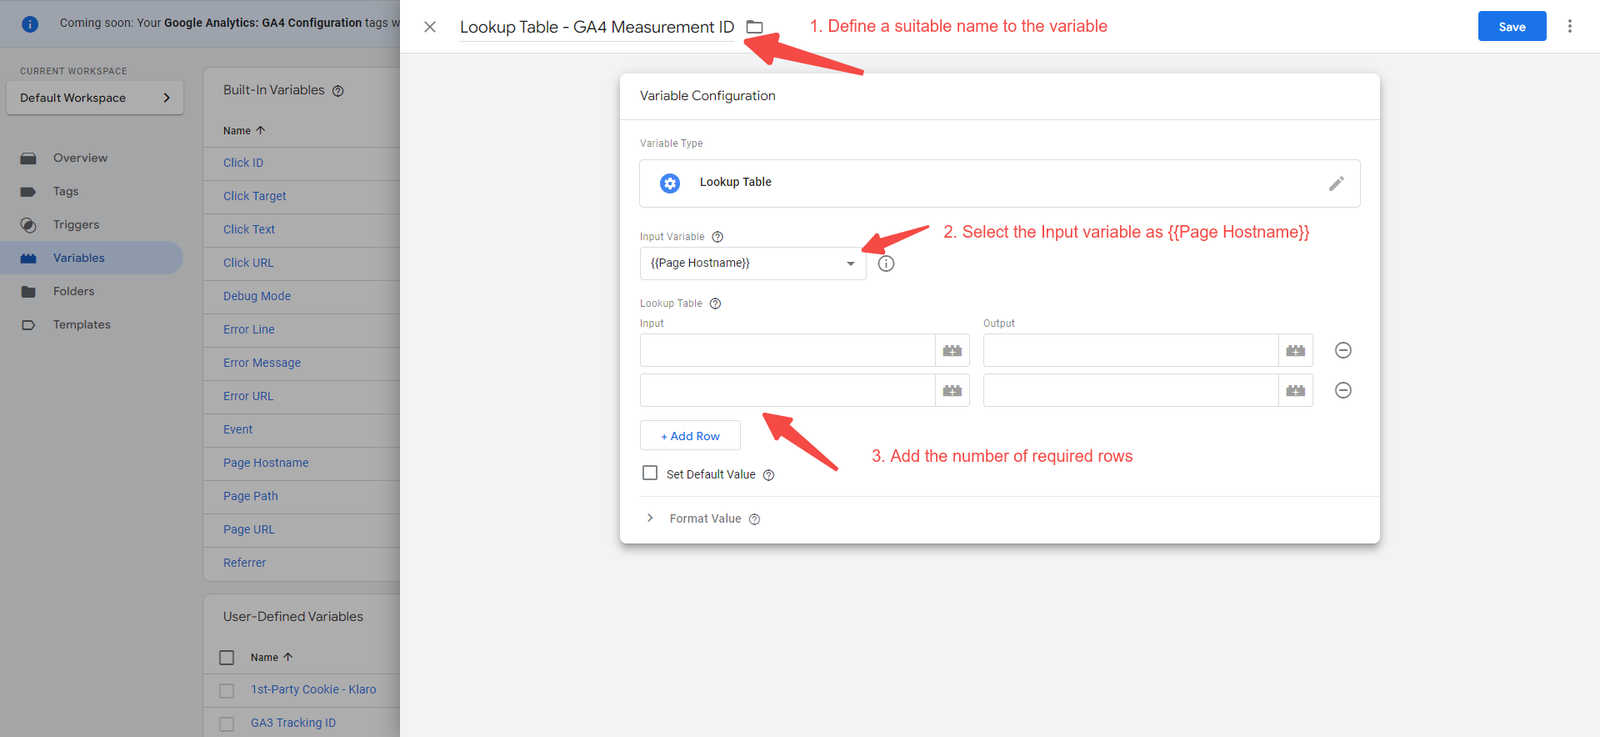Open the Error Message variable link
1600x737 pixels.
(x=262, y=363)
